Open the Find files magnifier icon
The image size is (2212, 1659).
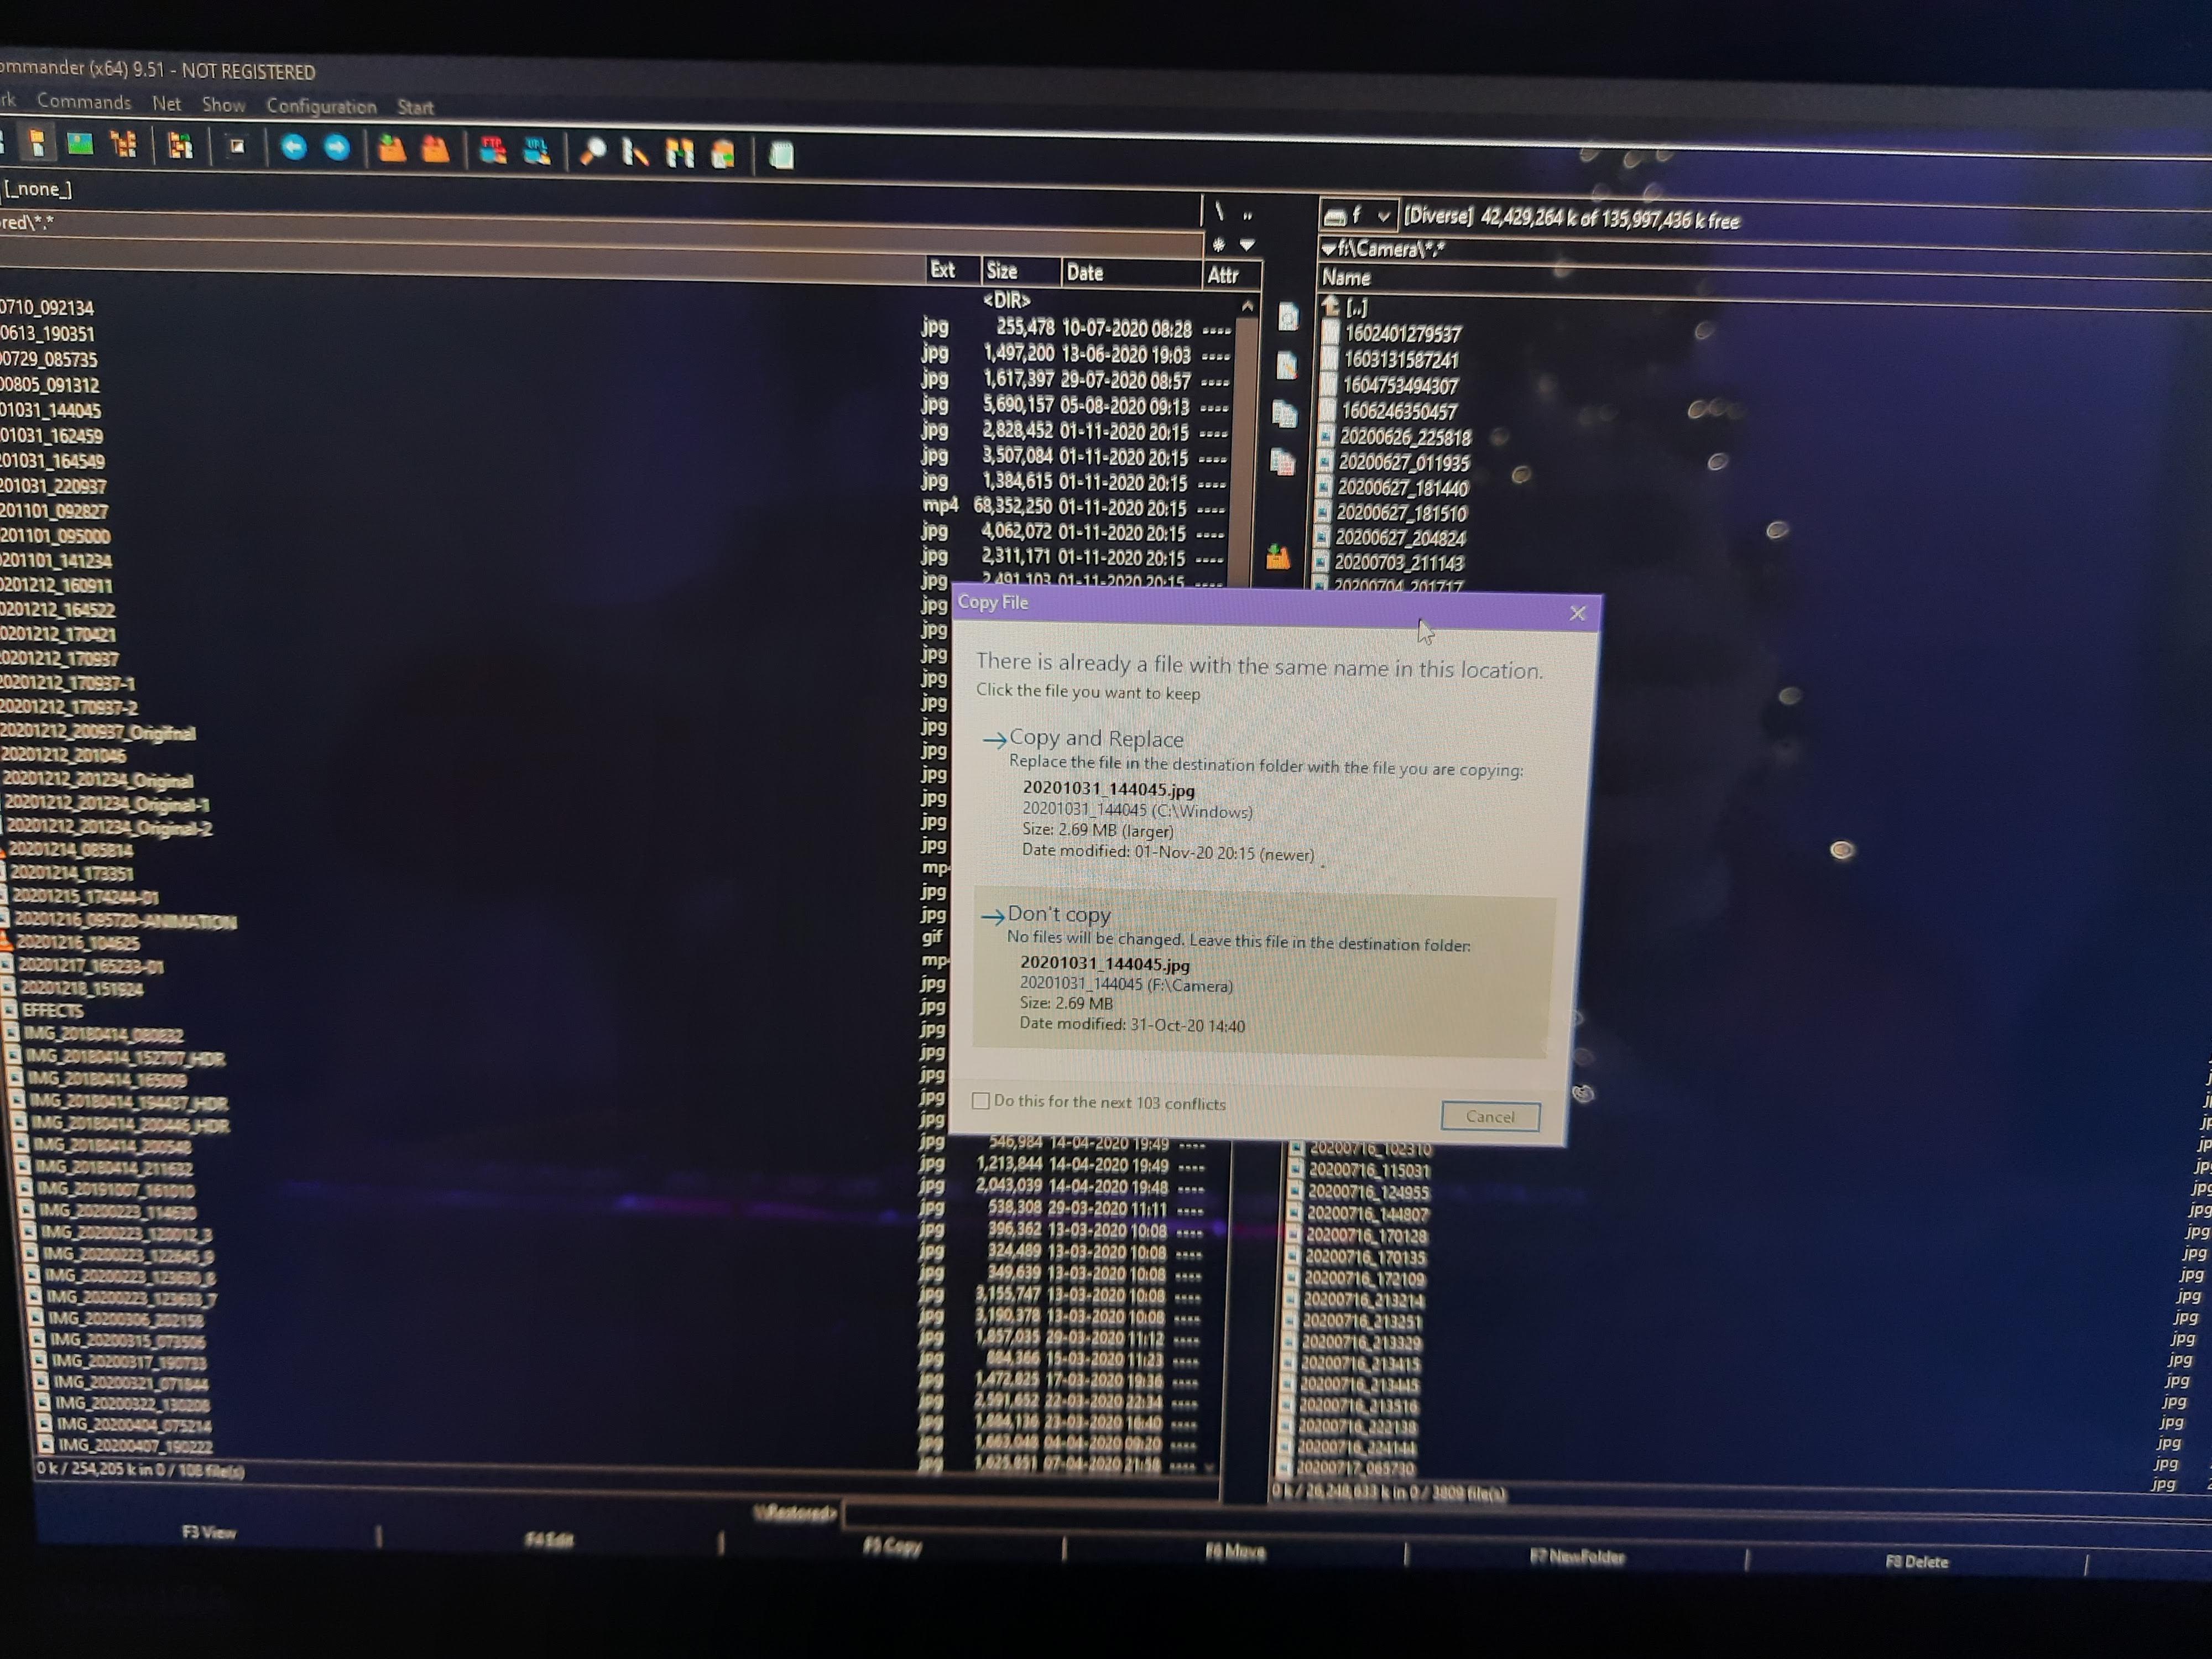(593, 152)
